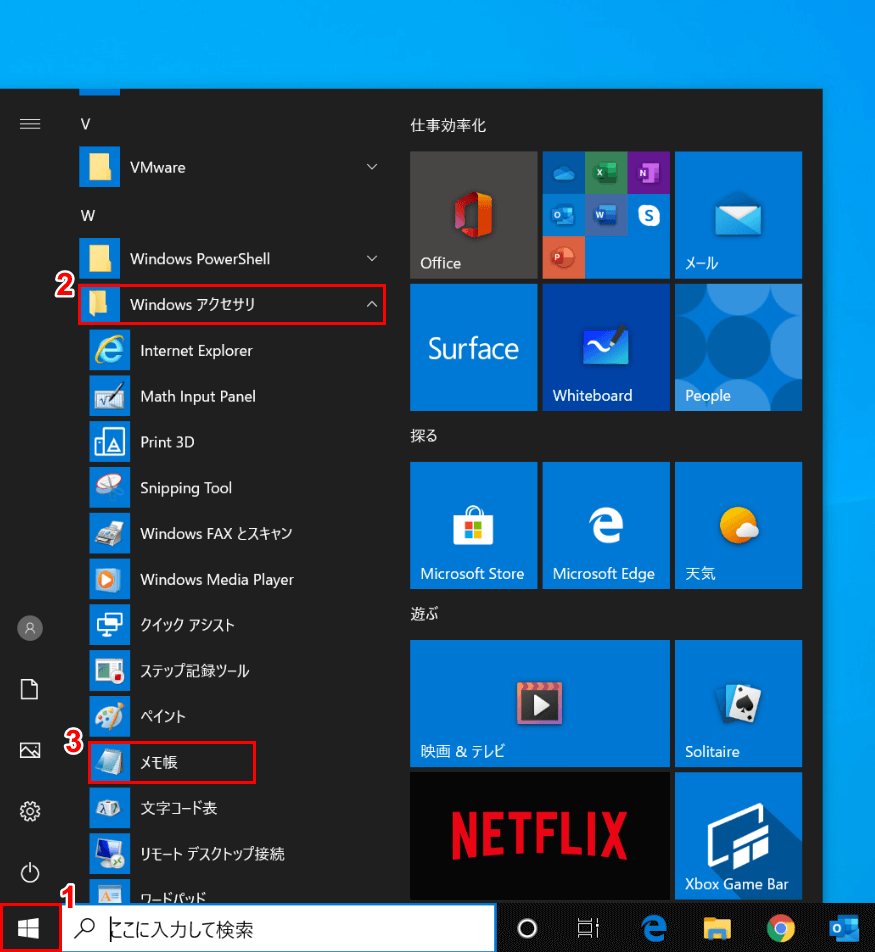
Task: Open the Solitaire tile
Action: coord(738,703)
